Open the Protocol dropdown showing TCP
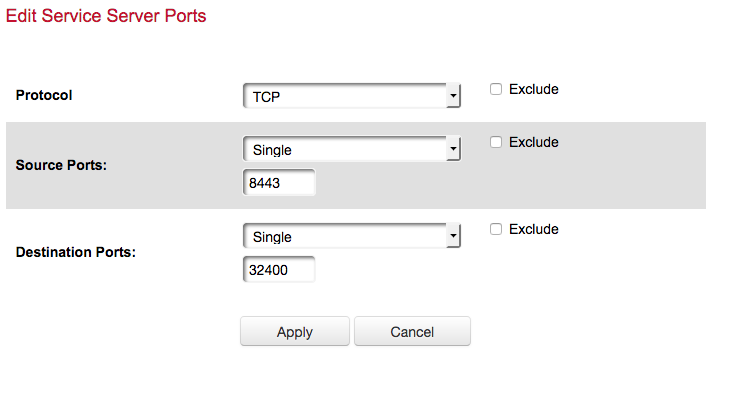 345,96
